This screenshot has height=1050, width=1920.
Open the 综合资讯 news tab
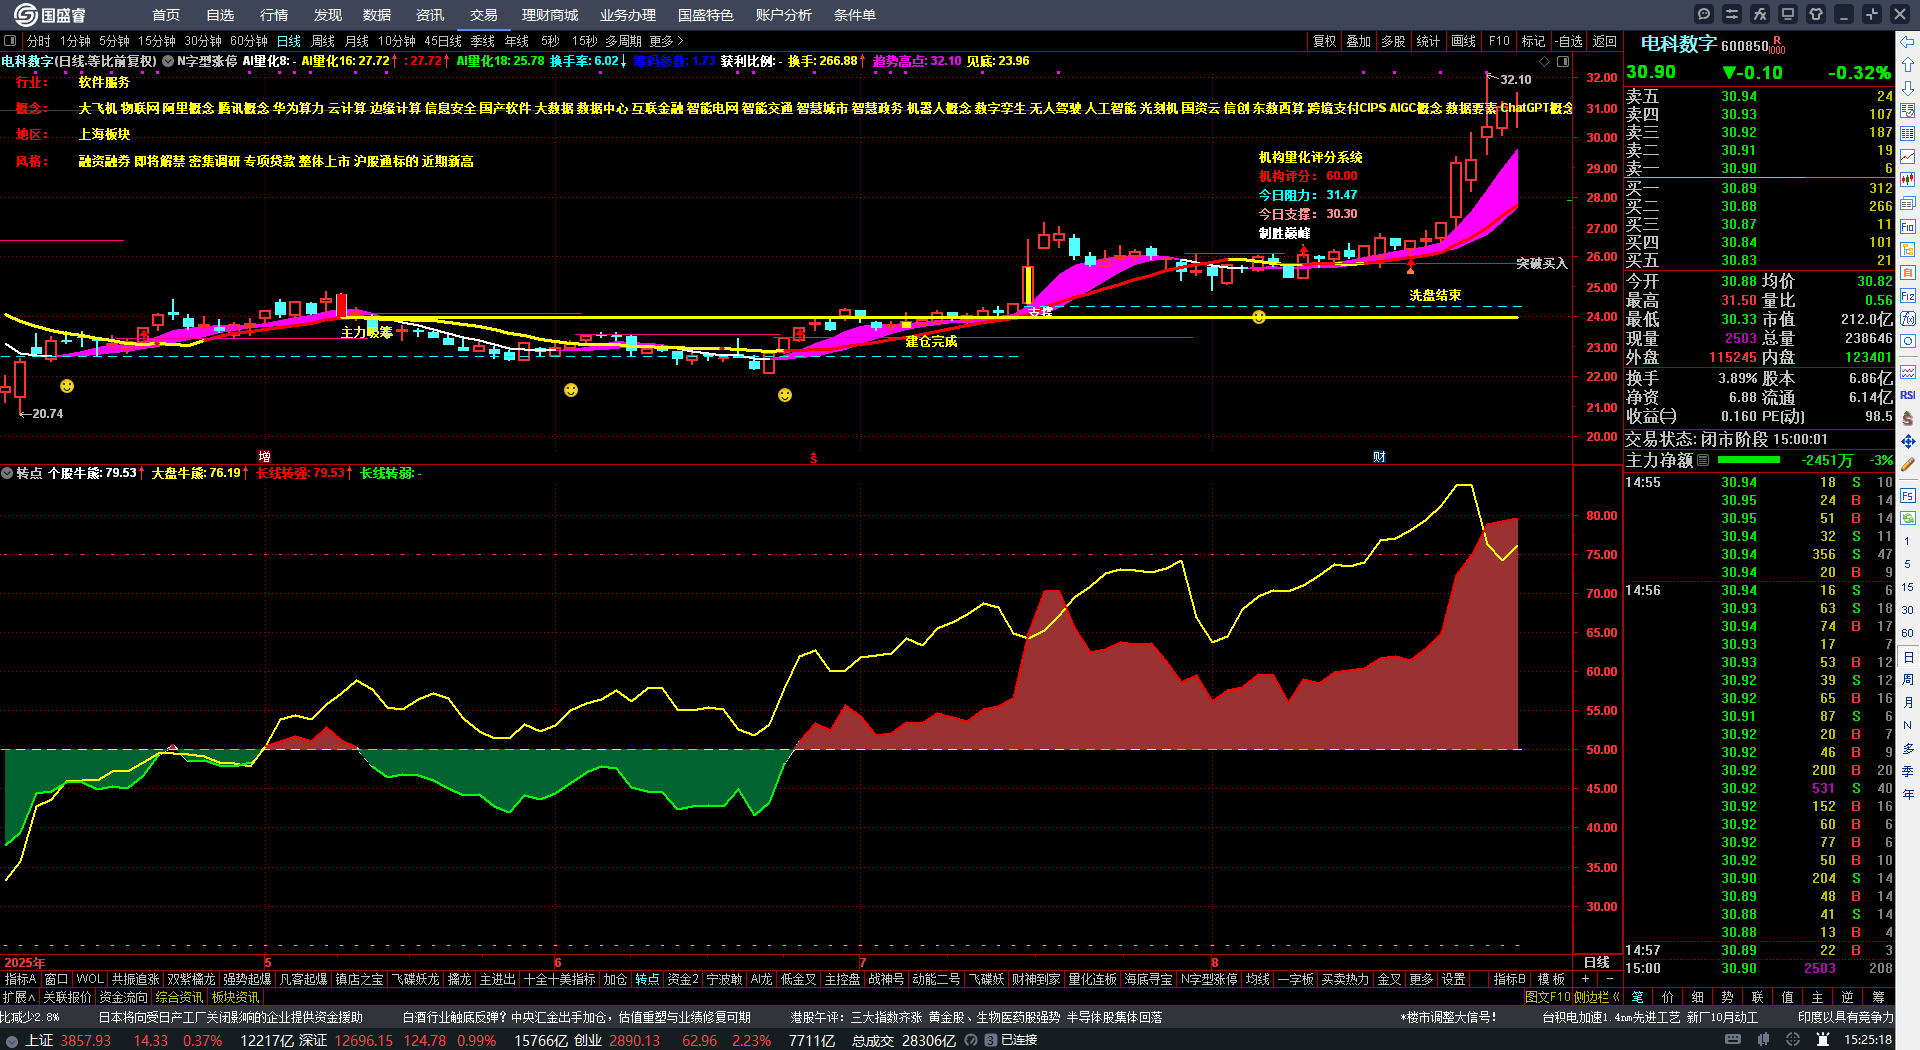(180, 997)
